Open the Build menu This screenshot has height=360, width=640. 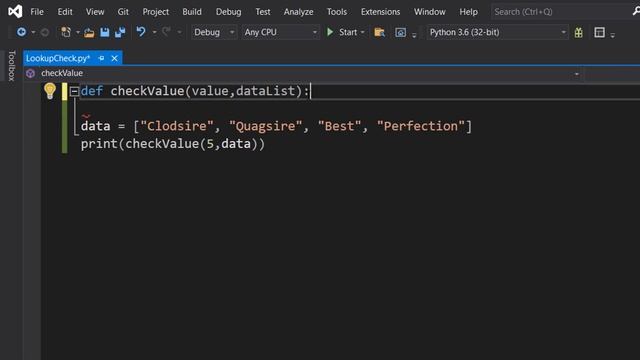click(192, 12)
